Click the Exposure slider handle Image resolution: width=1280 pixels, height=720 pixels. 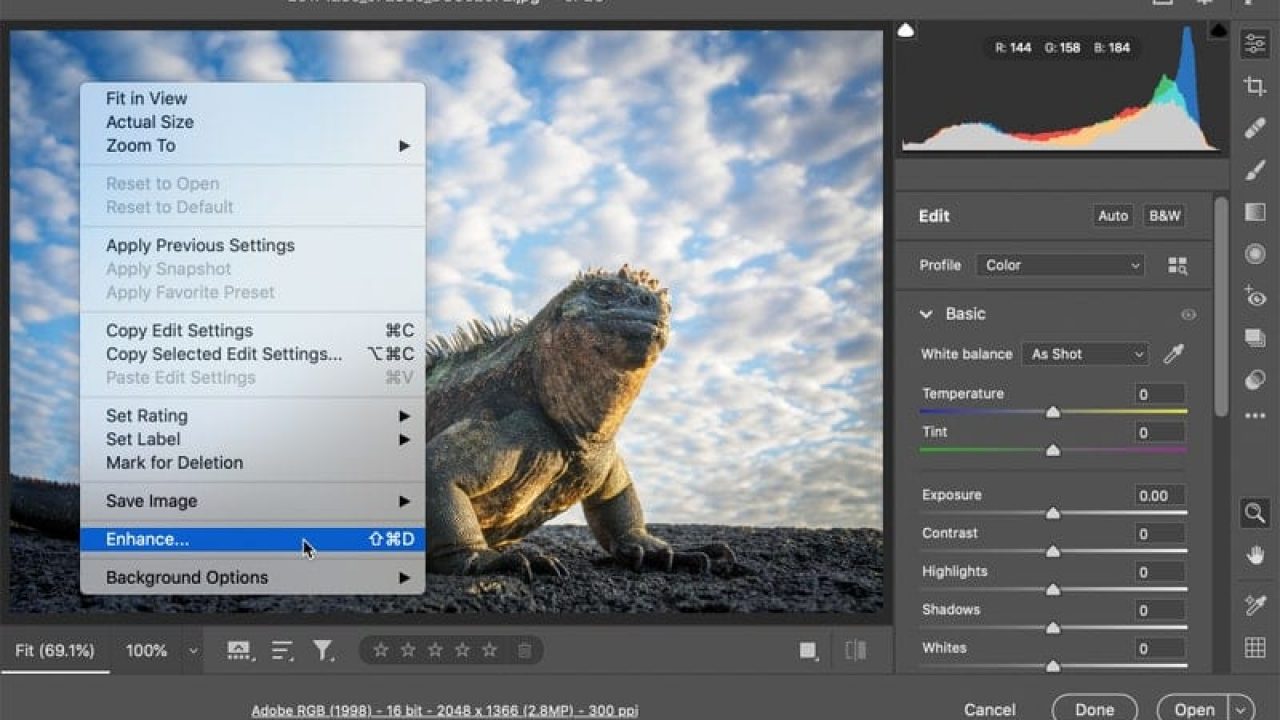click(x=1053, y=513)
